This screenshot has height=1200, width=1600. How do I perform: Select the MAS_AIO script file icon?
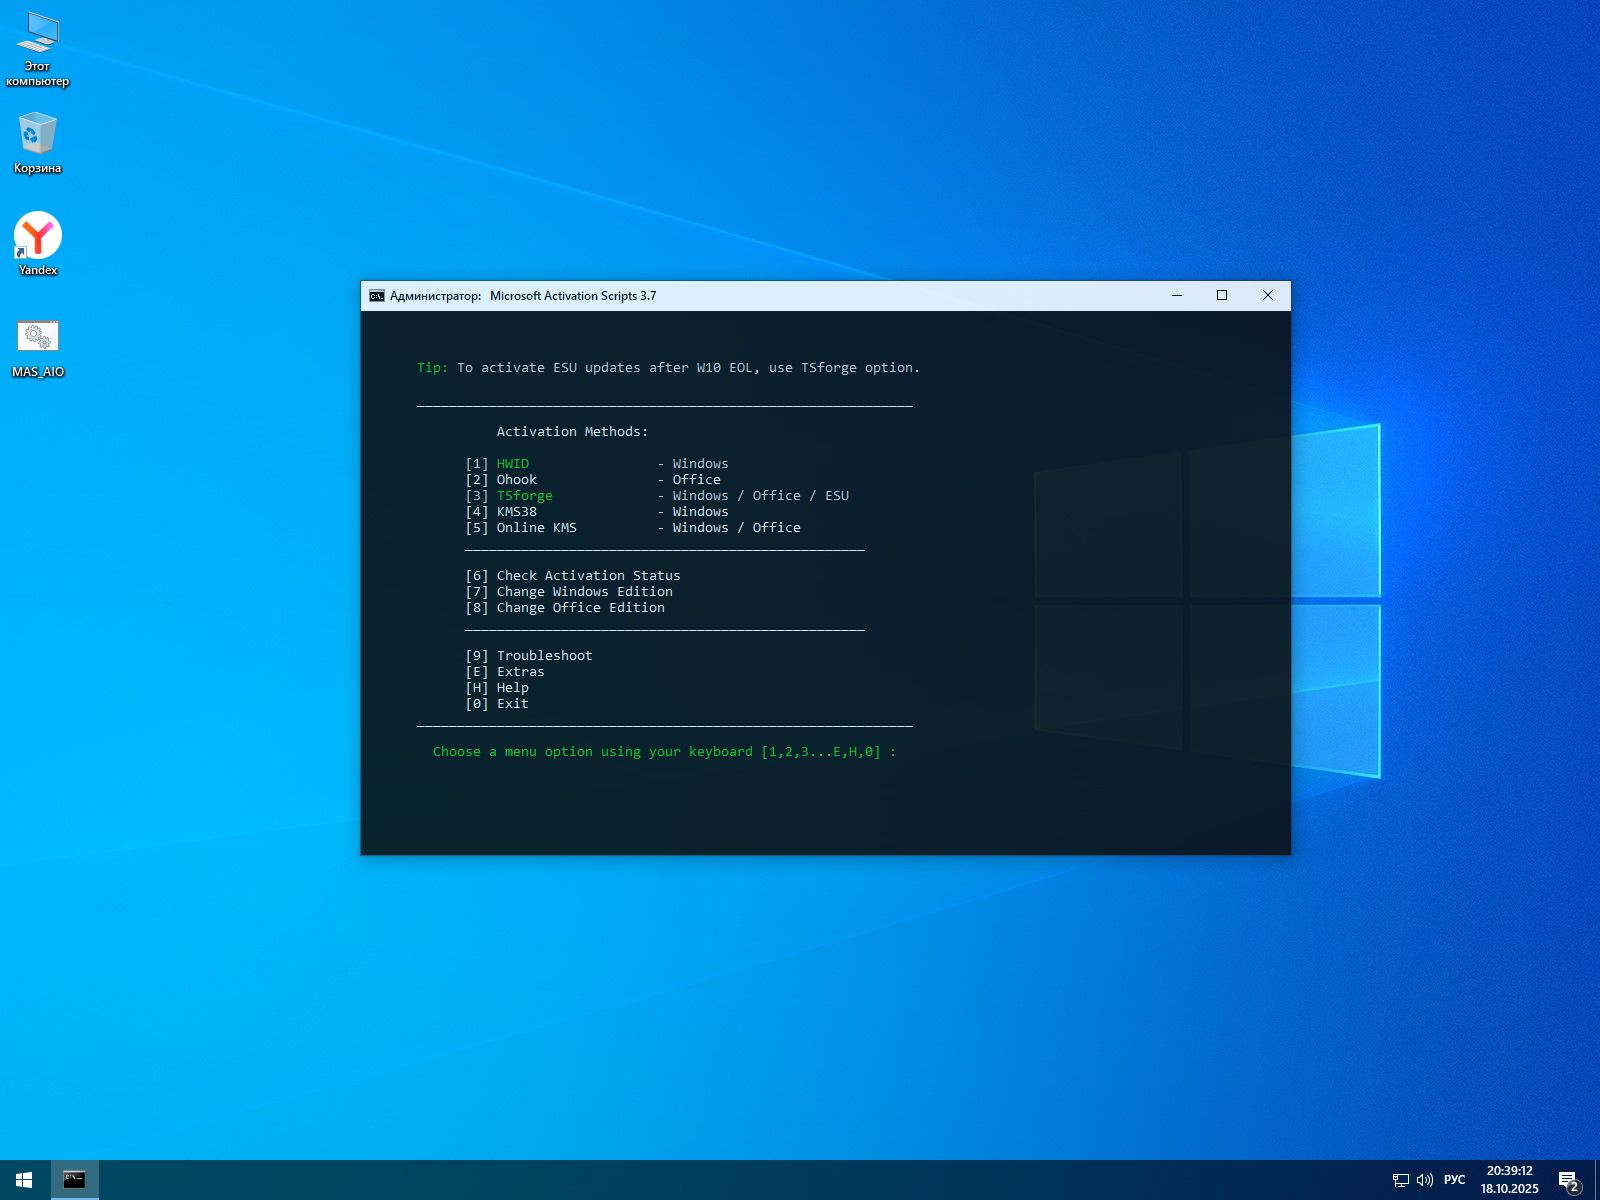(x=38, y=337)
